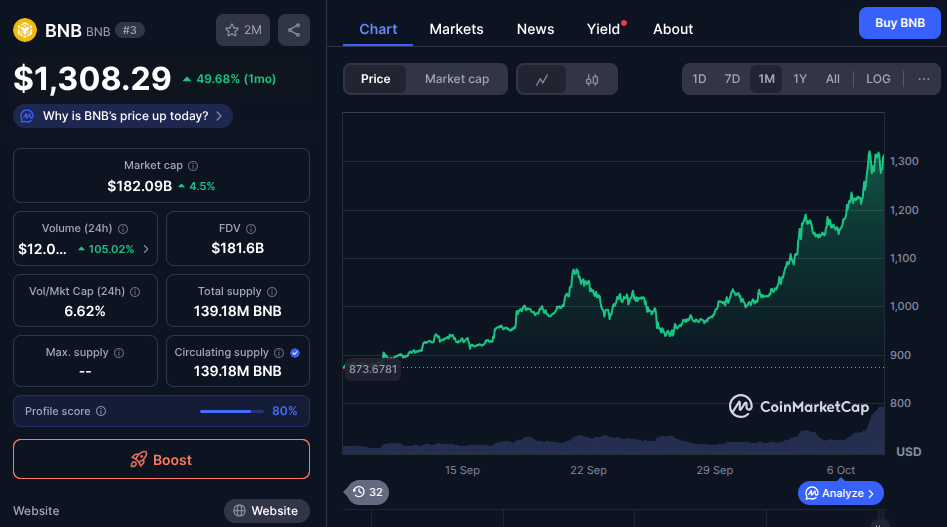Open Profile score info icon
The width and height of the screenshot is (947, 527).
pyautogui.click(x=101, y=411)
